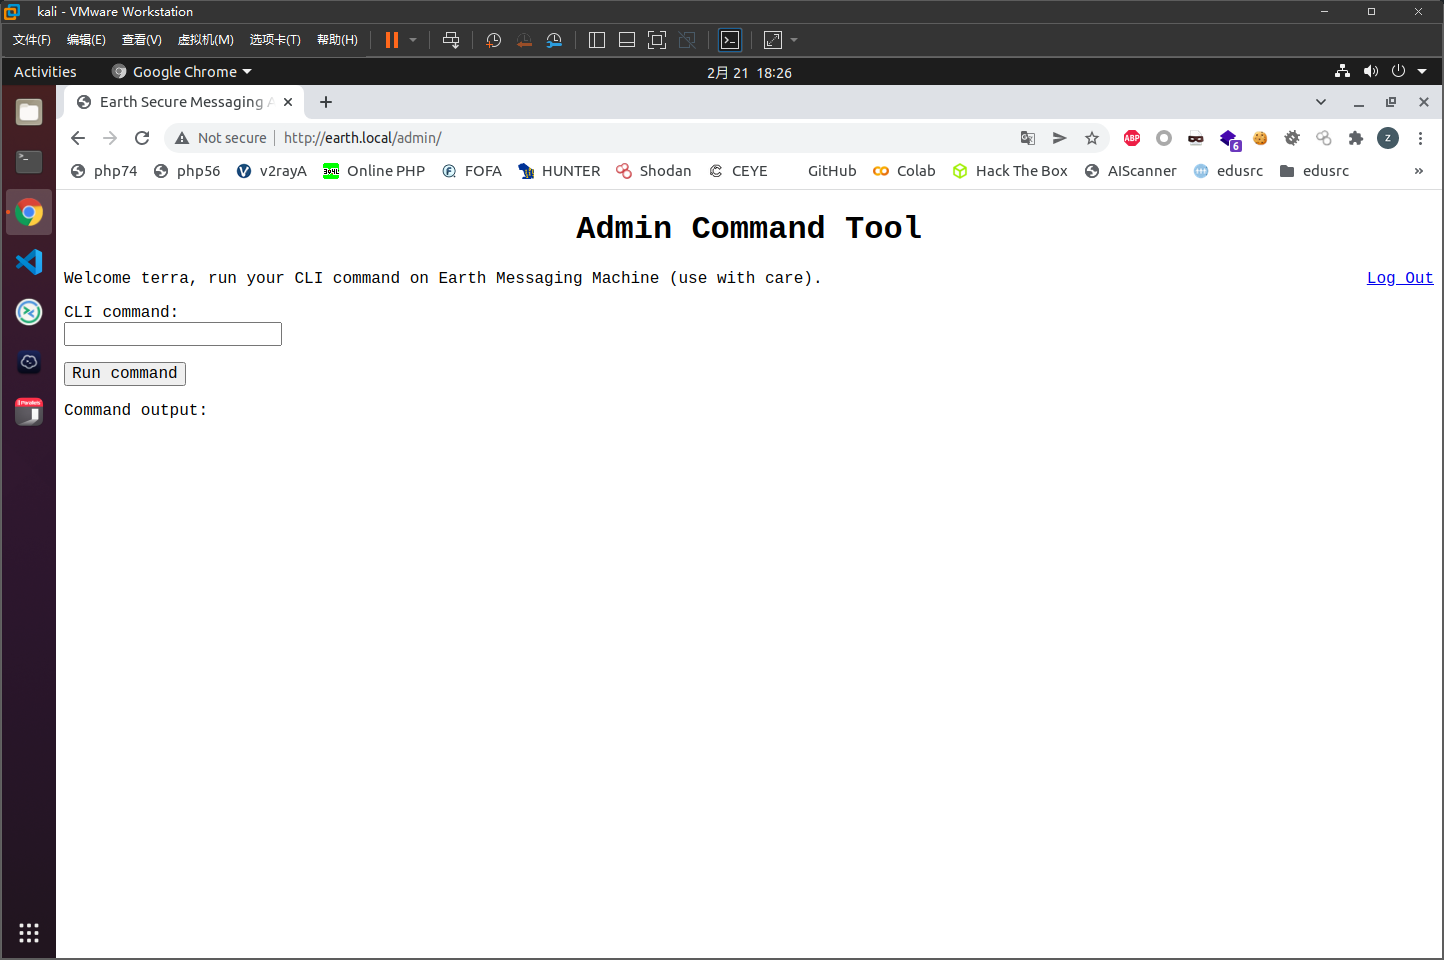Enter VMware full screen mode
The width and height of the screenshot is (1444, 960).
[x=657, y=40]
